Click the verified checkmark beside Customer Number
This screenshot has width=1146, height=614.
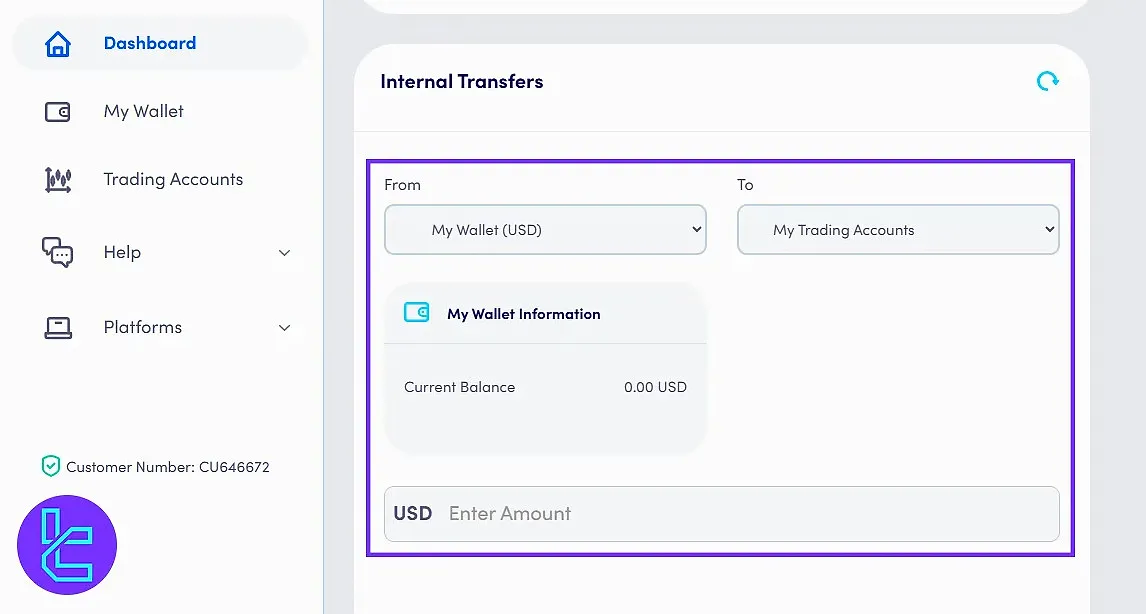(52, 465)
